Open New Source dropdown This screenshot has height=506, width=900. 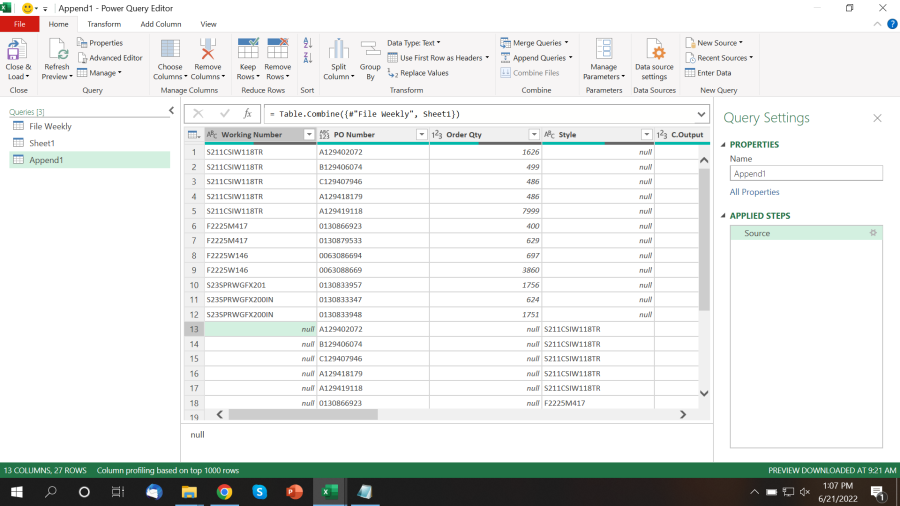(713, 43)
